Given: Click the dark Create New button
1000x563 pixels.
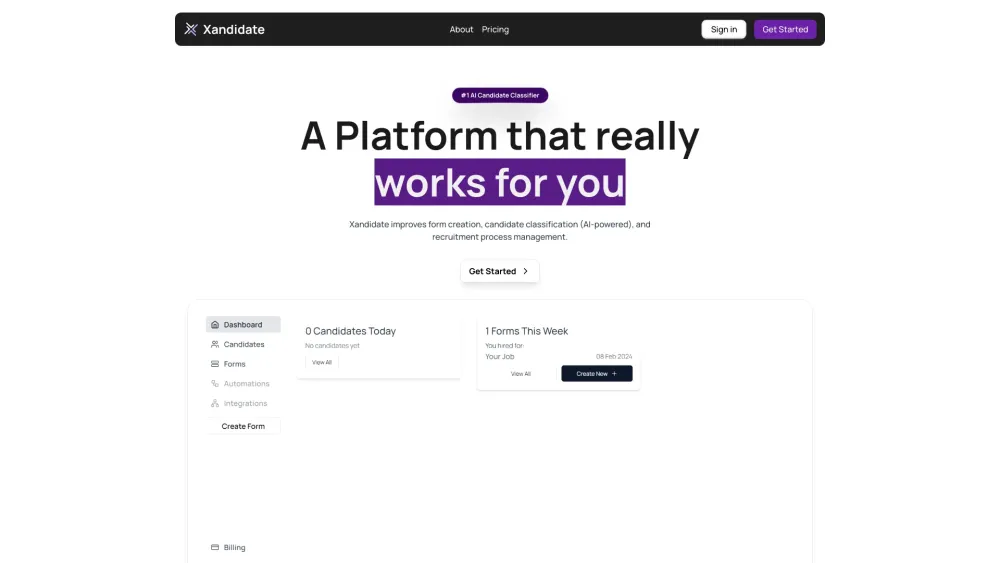Looking at the screenshot, I should coord(597,374).
